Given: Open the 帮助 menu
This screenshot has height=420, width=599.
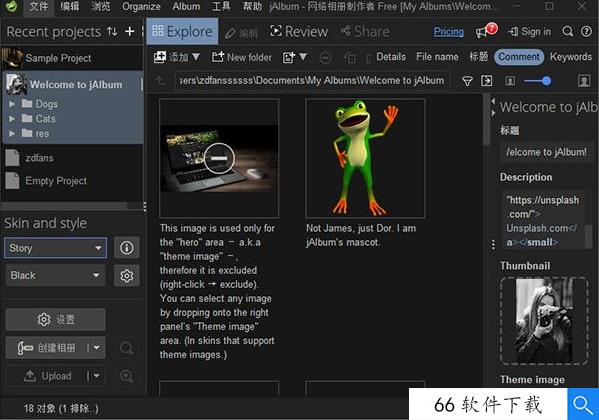Looking at the screenshot, I should point(253,6).
